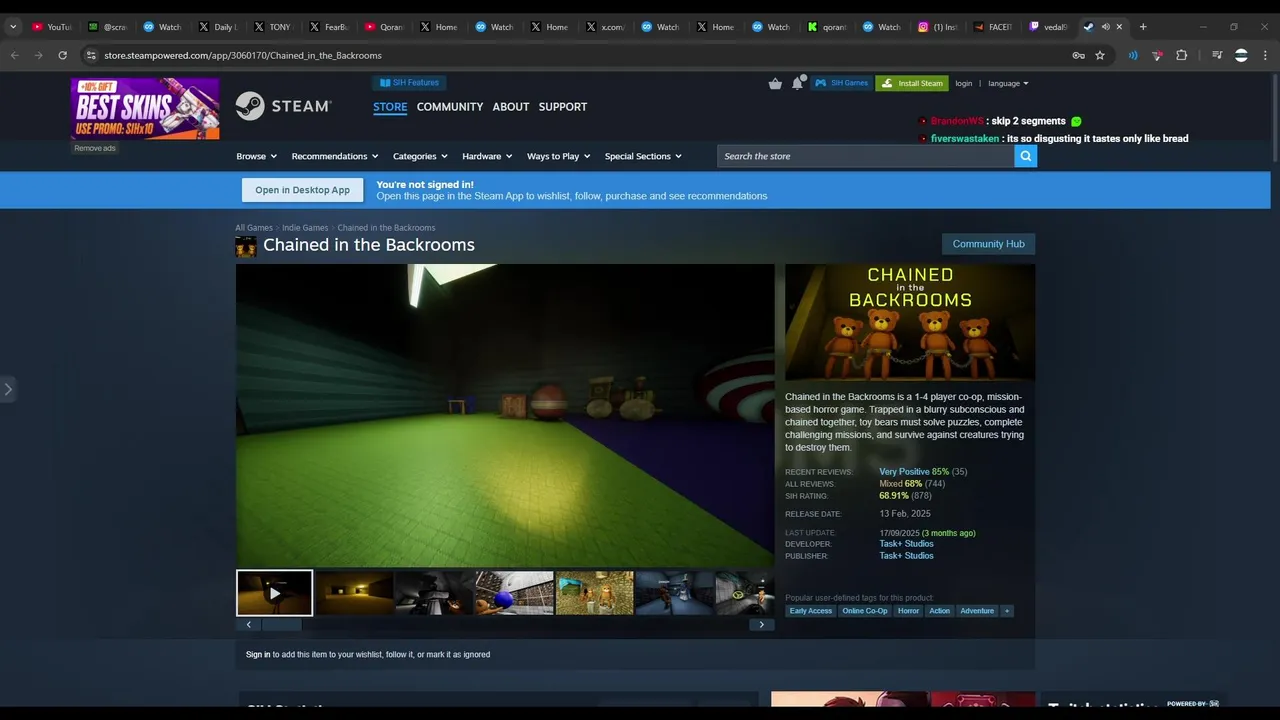This screenshot has width=1280, height=720.
Task: Reload the page with refresh icon
Action: [62, 55]
